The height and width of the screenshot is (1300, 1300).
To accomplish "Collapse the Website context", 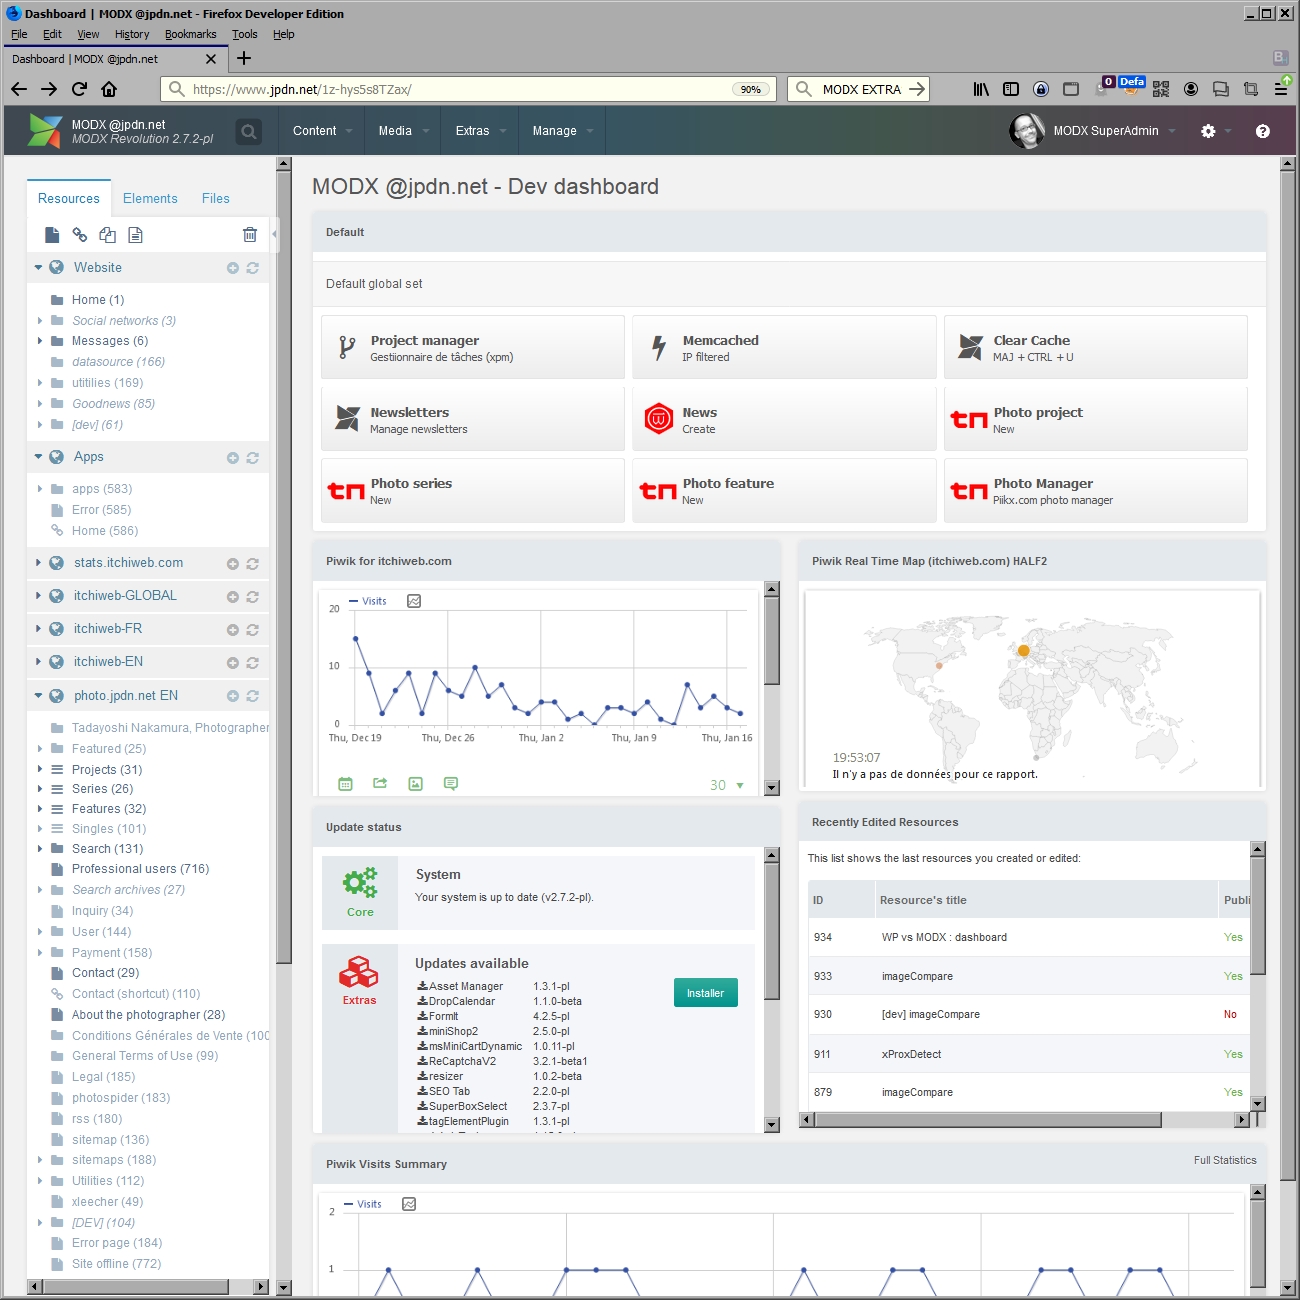I will [x=38, y=268].
